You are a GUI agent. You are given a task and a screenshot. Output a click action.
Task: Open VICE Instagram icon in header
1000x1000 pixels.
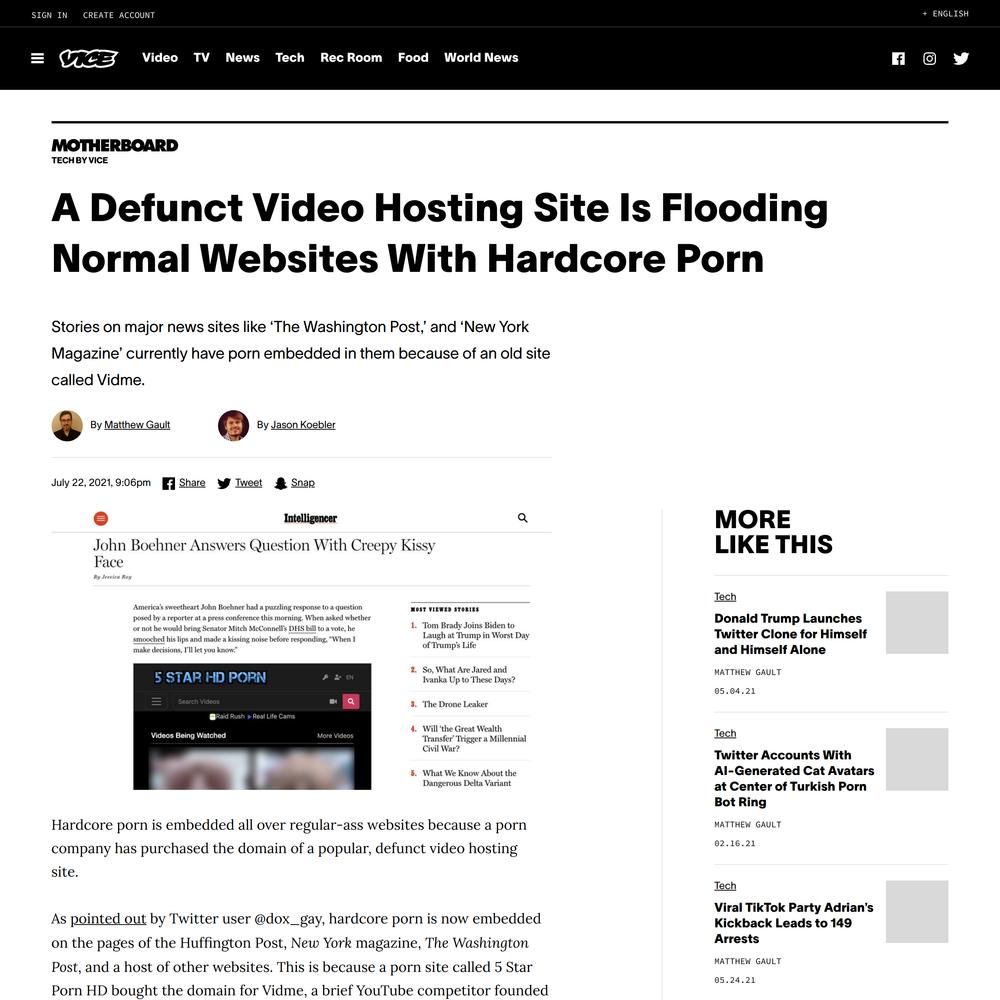coord(929,59)
